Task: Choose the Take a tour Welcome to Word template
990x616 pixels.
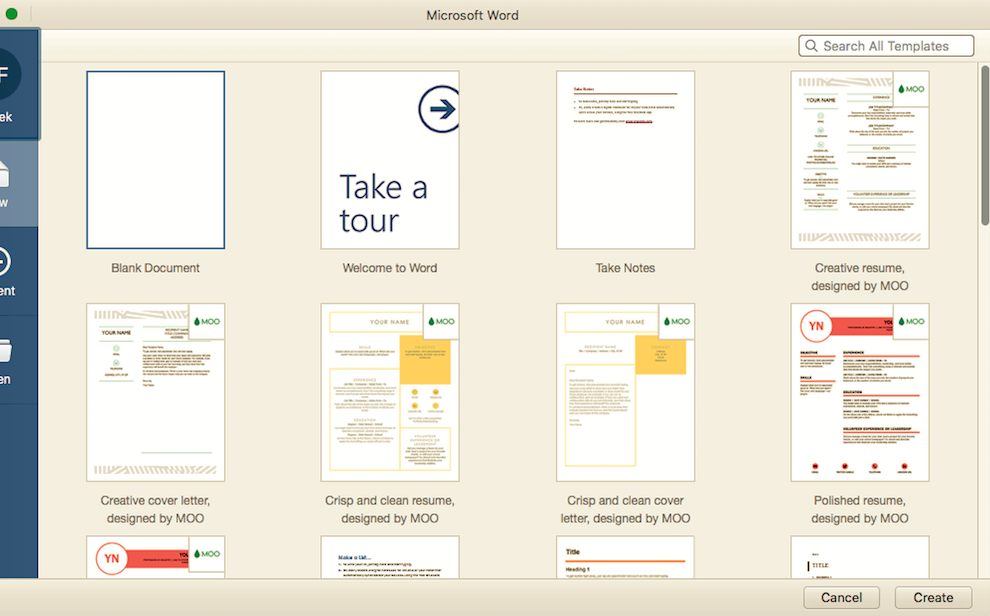Action: coord(390,160)
